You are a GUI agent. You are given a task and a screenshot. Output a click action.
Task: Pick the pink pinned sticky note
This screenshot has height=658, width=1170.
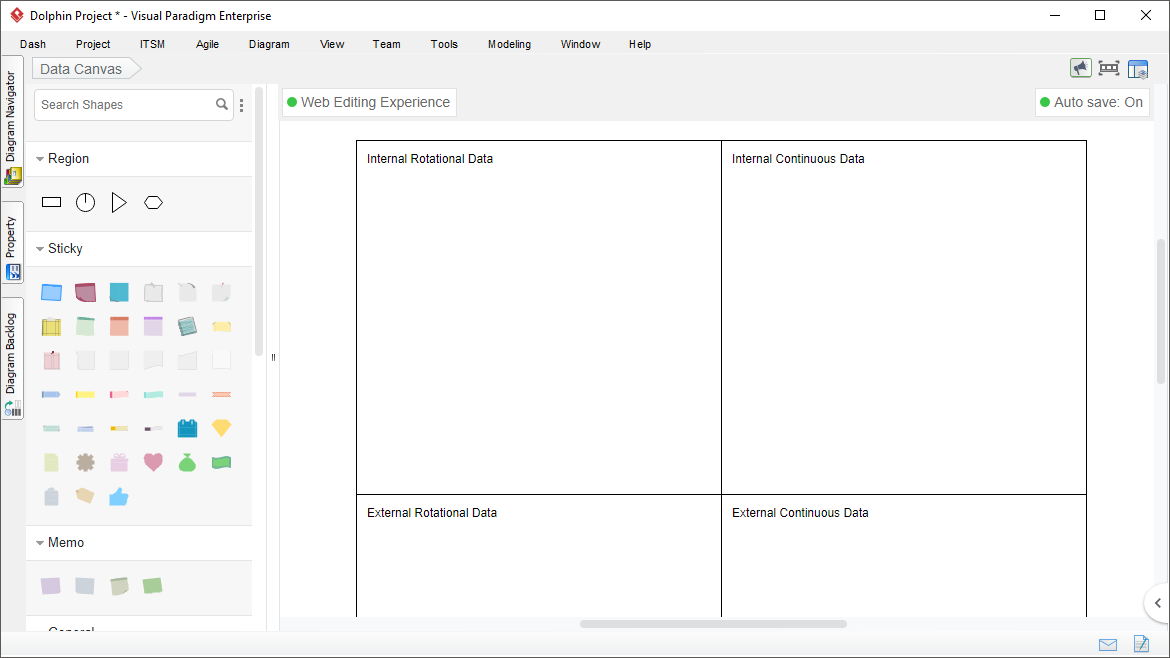tap(51, 360)
